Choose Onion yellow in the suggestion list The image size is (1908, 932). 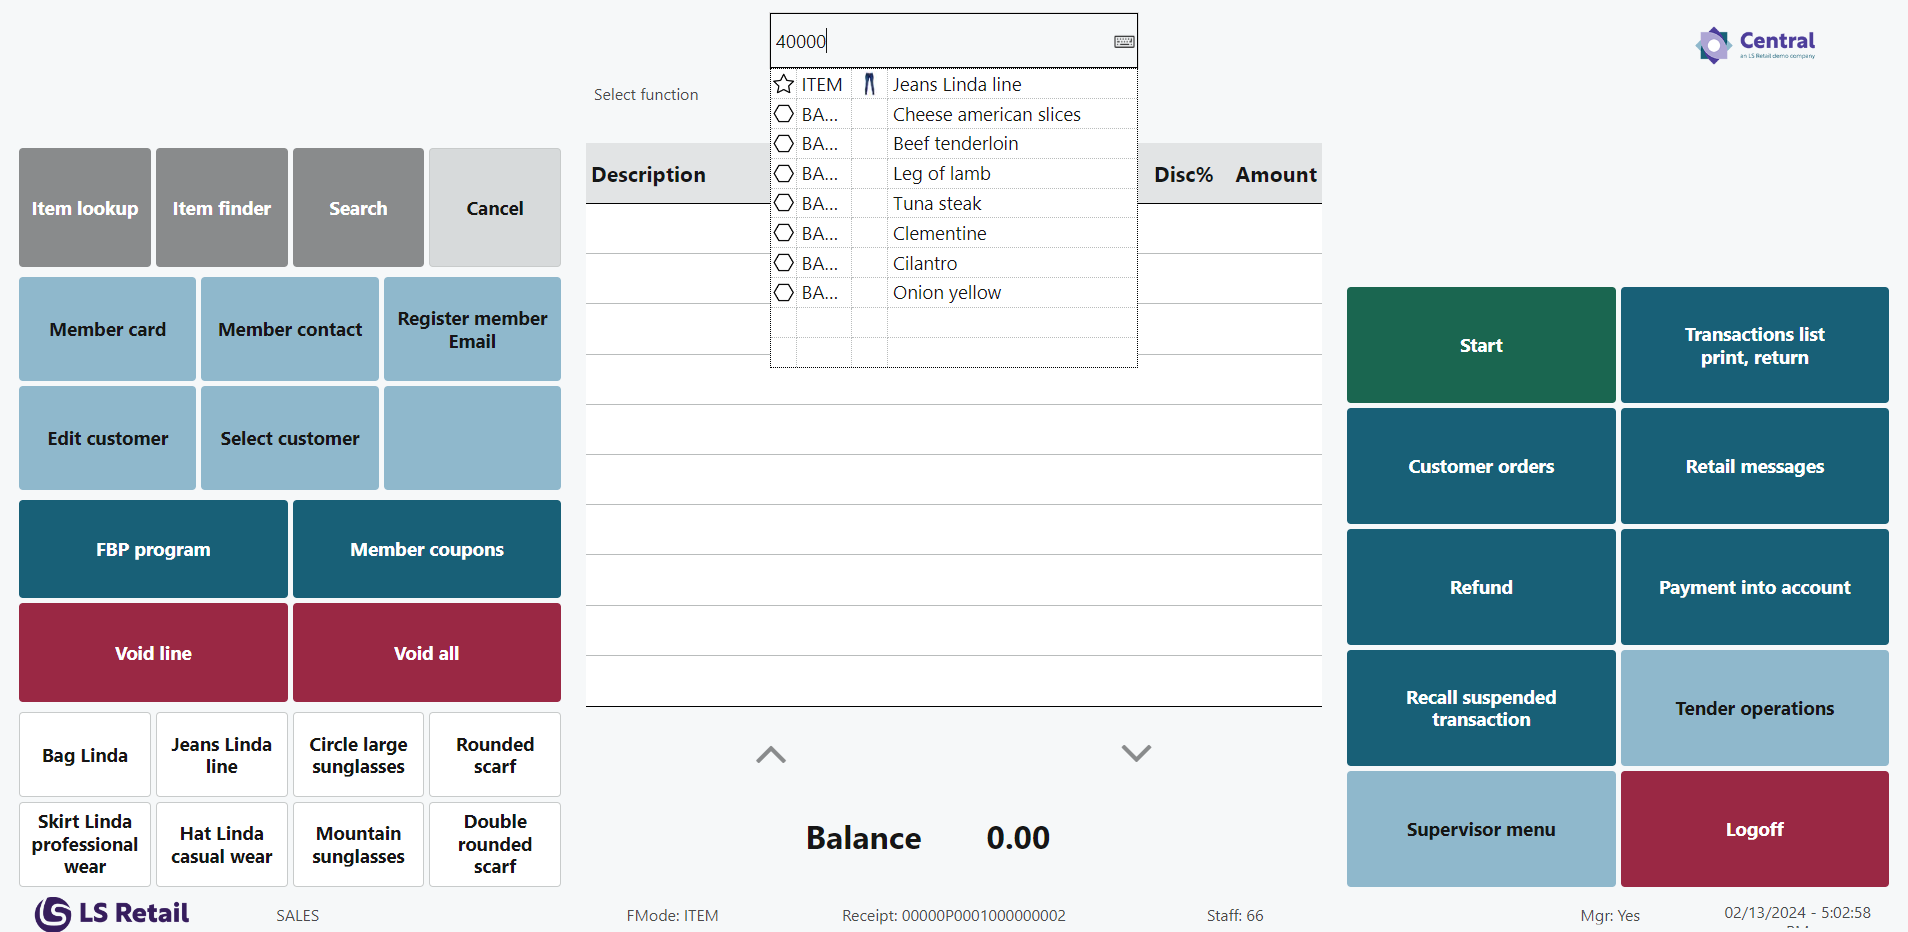click(946, 293)
